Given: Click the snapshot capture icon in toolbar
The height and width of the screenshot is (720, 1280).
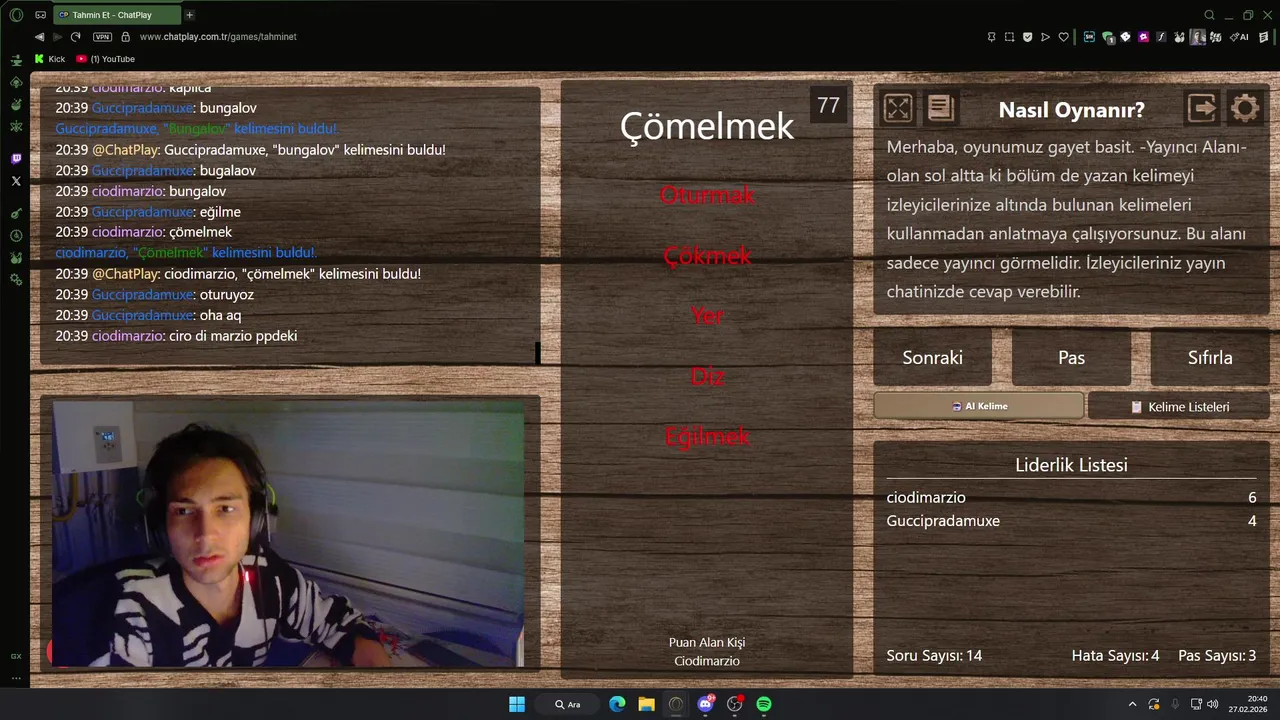Looking at the screenshot, I should tap(1009, 37).
